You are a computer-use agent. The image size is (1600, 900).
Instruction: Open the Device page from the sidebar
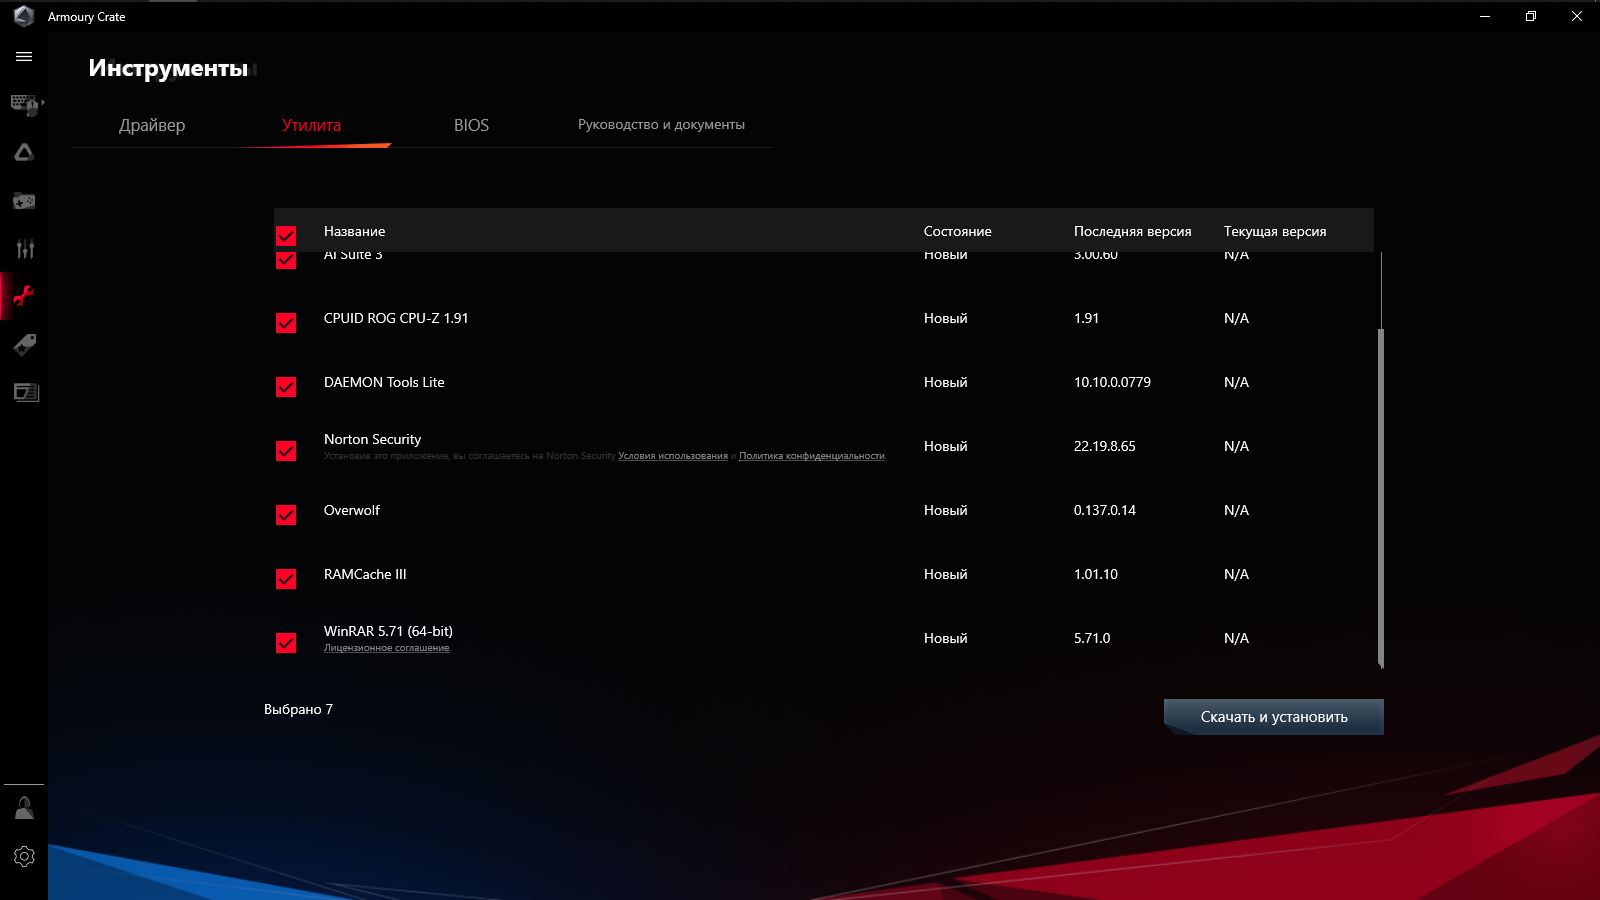pyautogui.click(x=25, y=104)
